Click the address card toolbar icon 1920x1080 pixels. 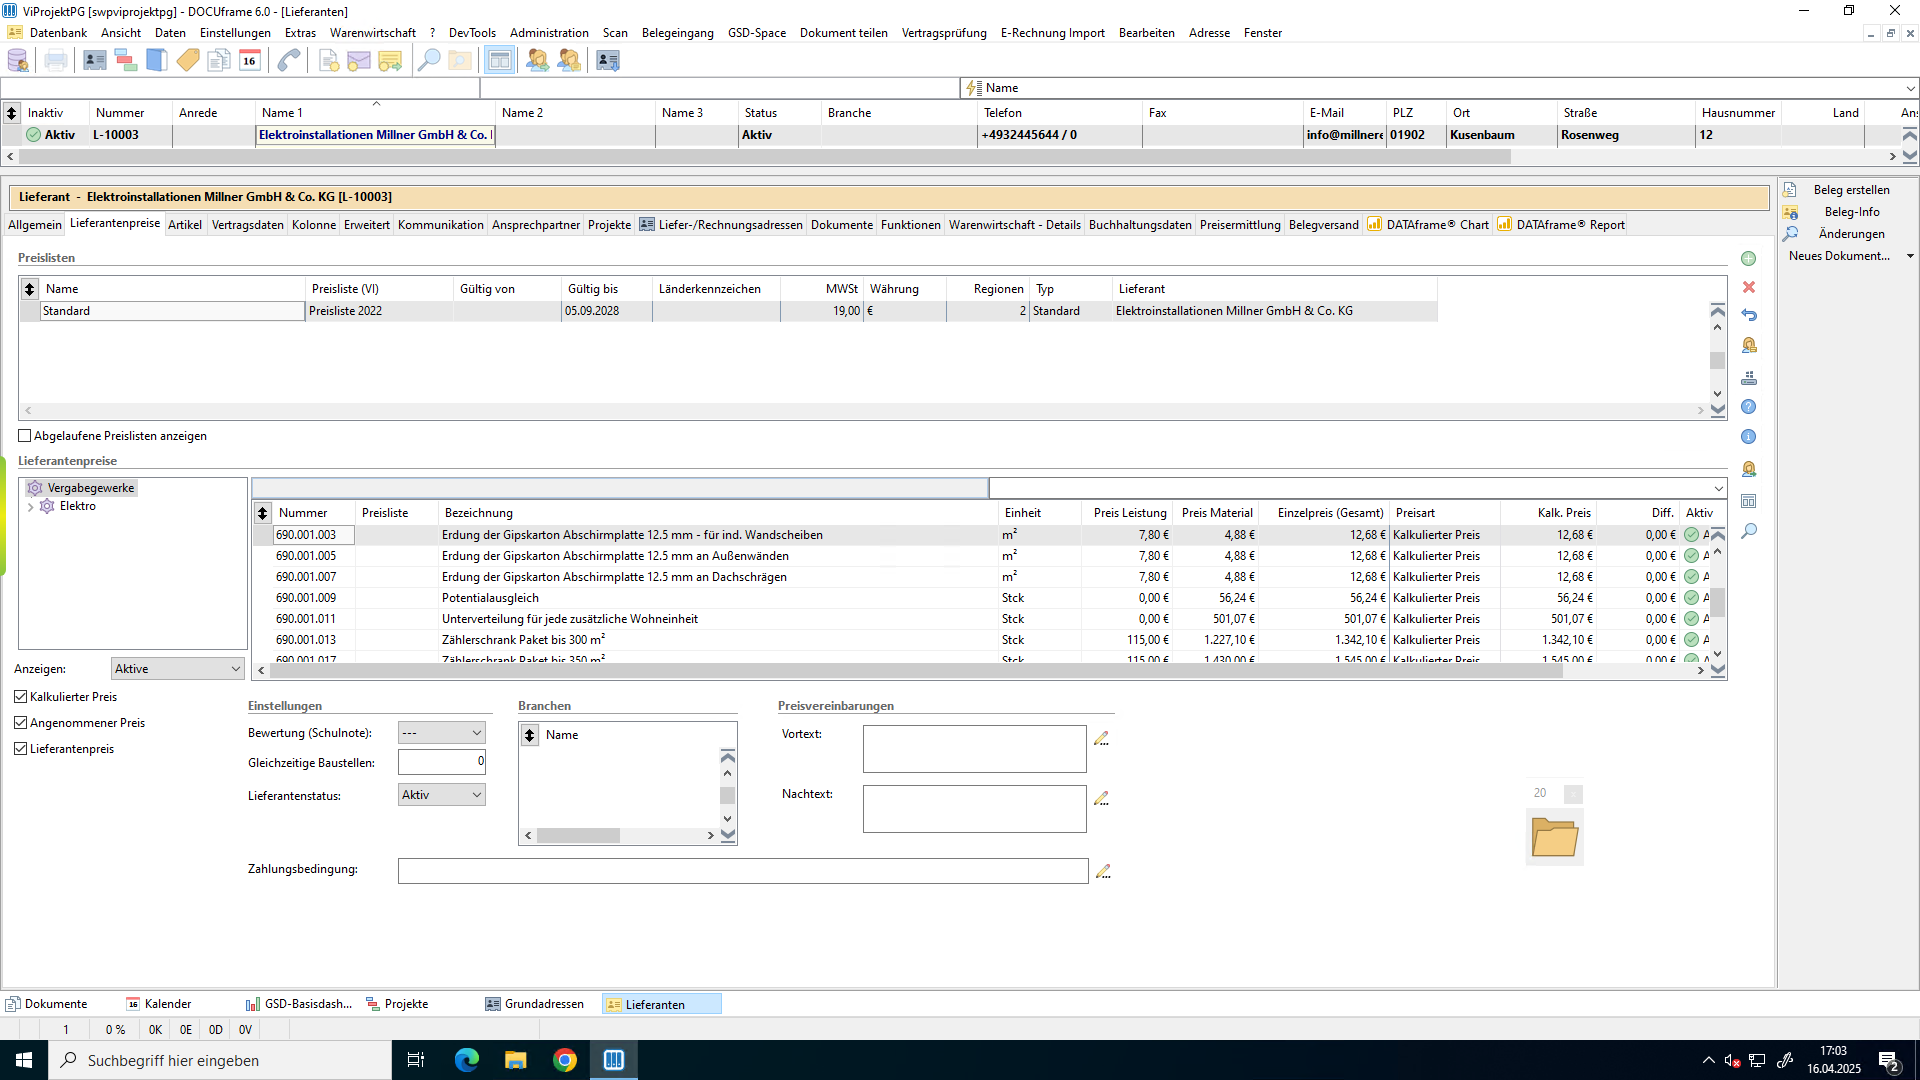(x=95, y=61)
